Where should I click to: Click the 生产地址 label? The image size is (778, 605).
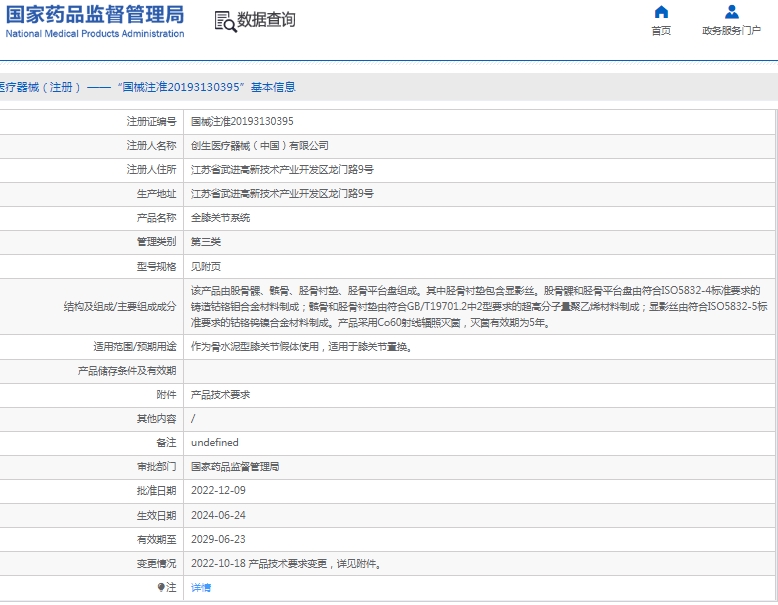(156, 194)
